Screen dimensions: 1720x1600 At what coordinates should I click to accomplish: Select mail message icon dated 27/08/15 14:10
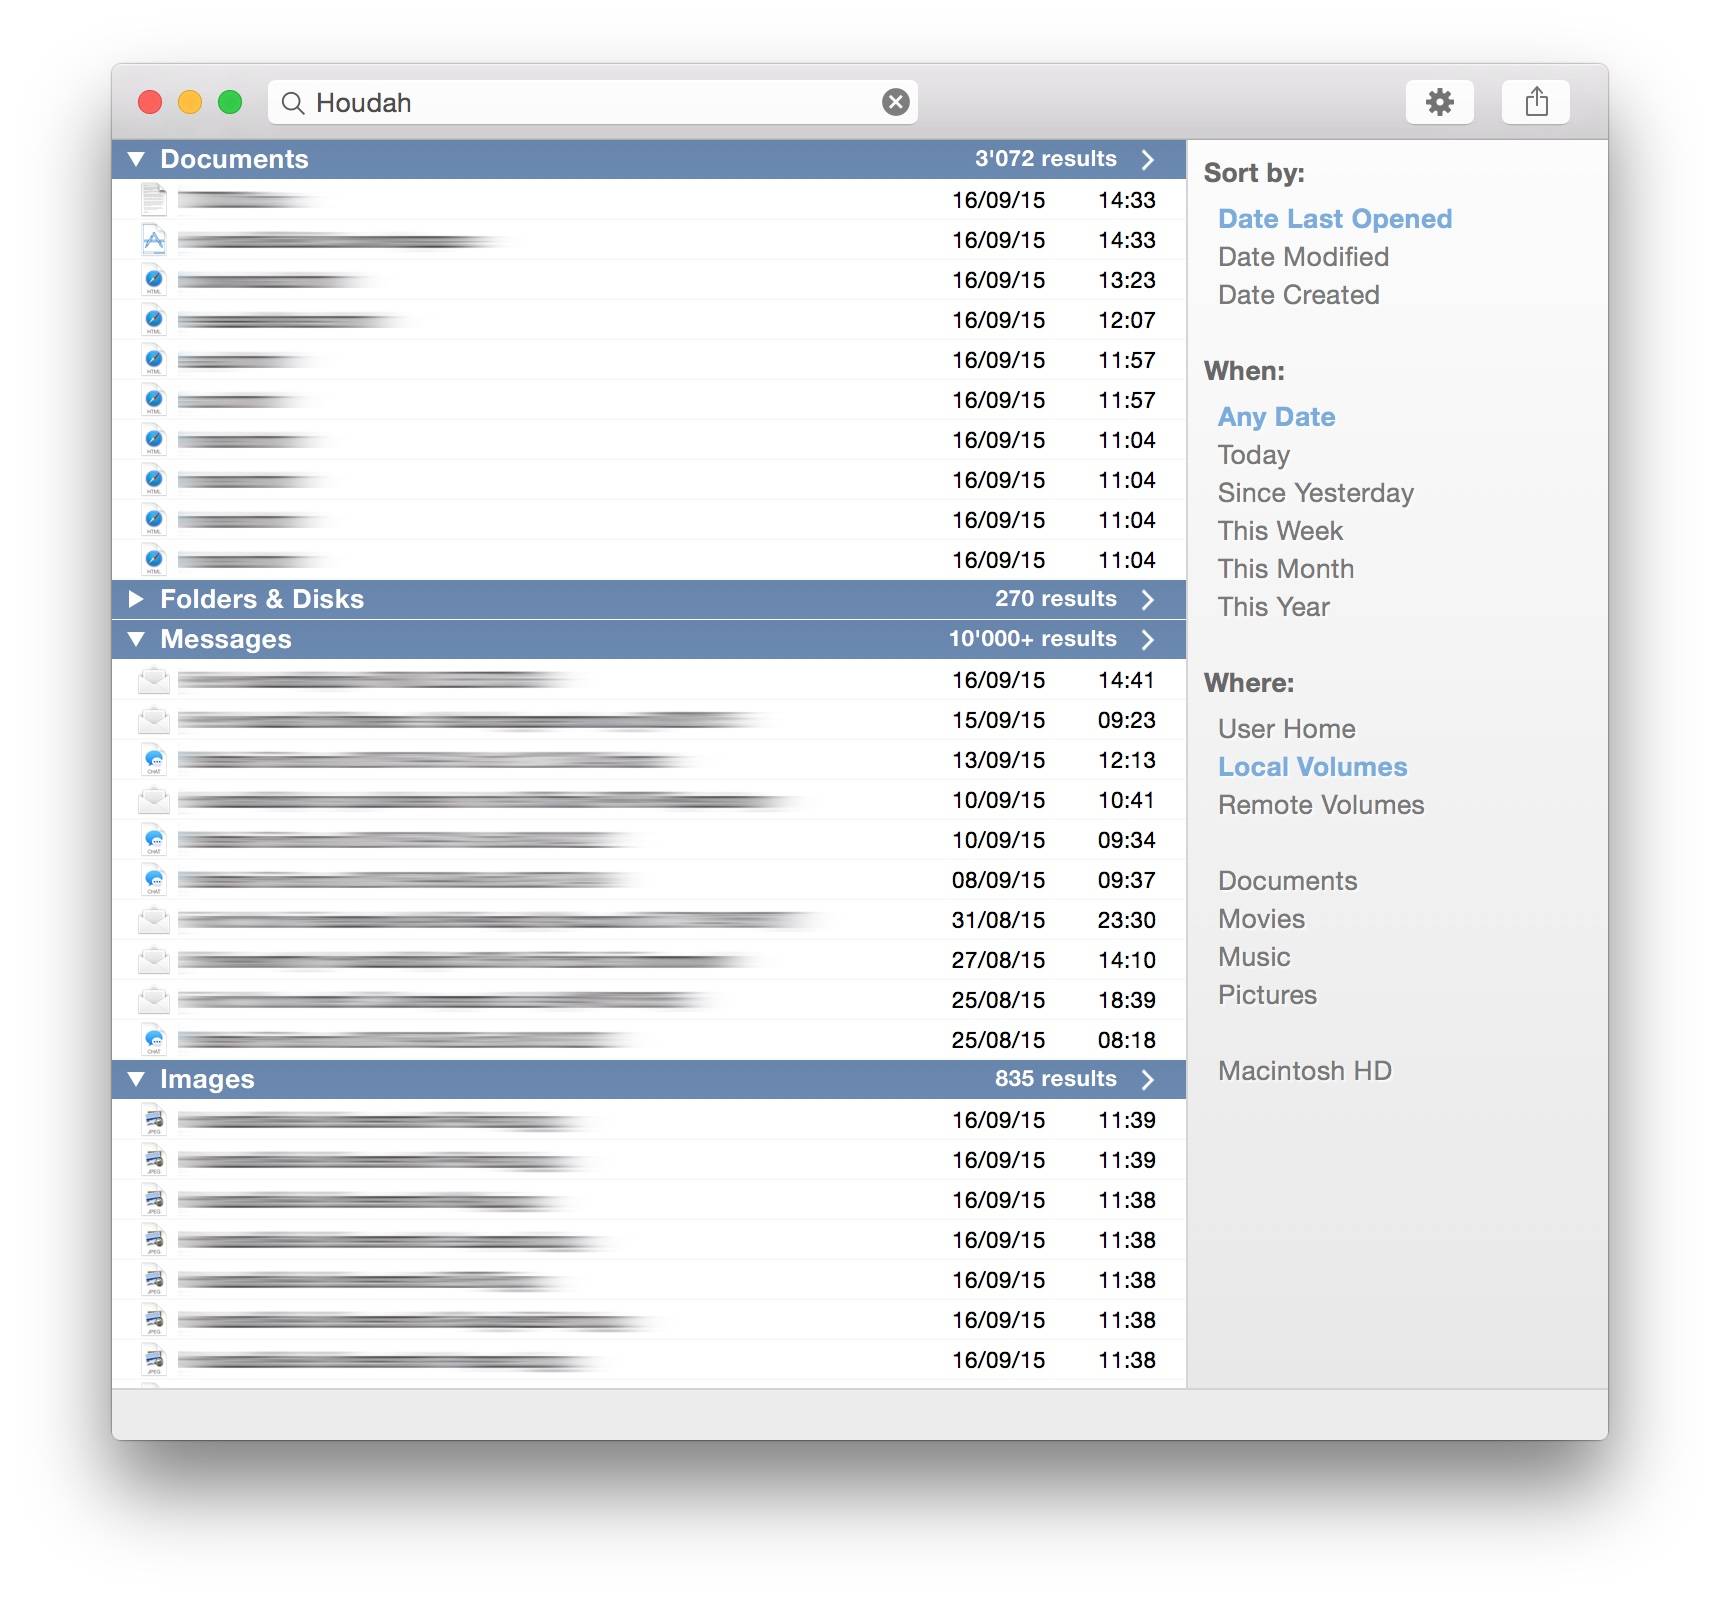[x=154, y=960]
